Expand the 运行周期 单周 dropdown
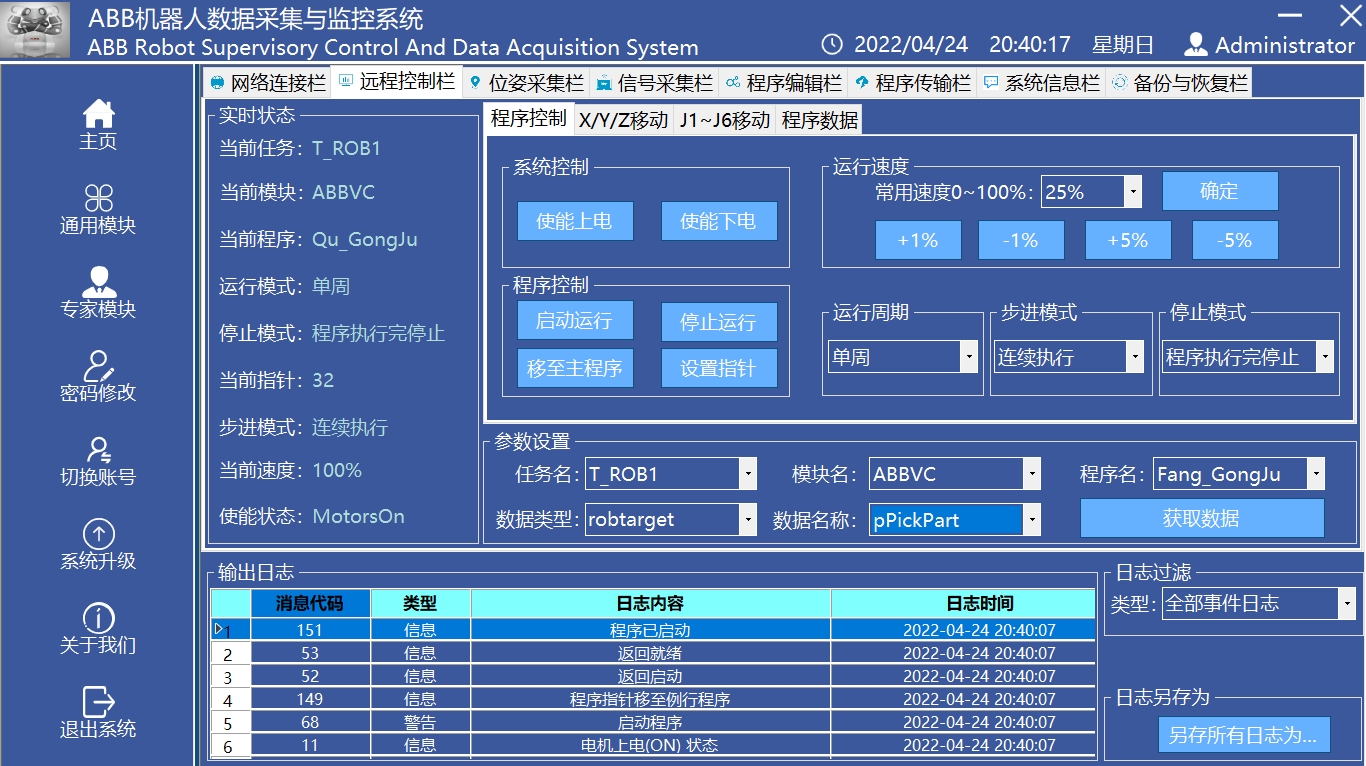 click(x=968, y=357)
